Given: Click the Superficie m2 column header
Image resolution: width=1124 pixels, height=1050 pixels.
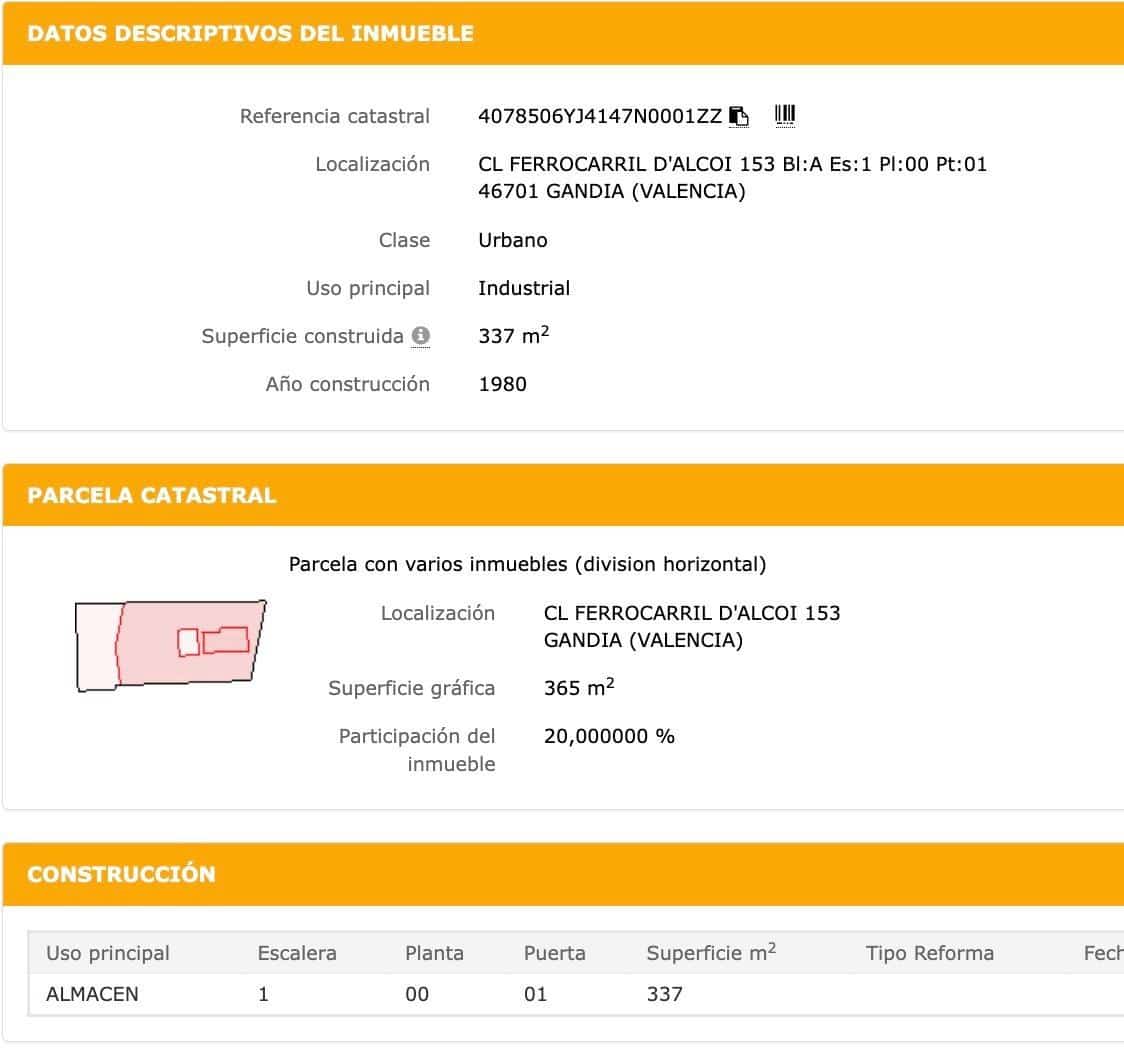Looking at the screenshot, I should (x=710, y=953).
